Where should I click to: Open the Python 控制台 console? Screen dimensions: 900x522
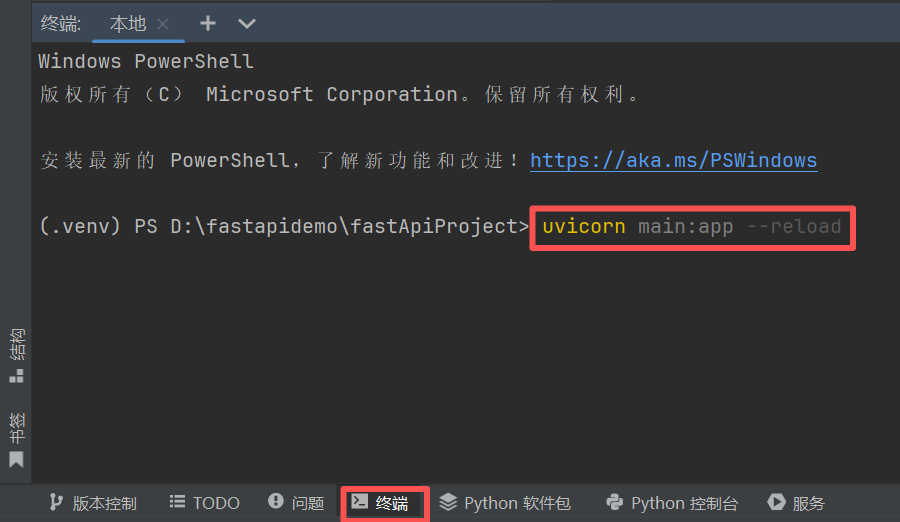pyautogui.click(x=672, y=503)
